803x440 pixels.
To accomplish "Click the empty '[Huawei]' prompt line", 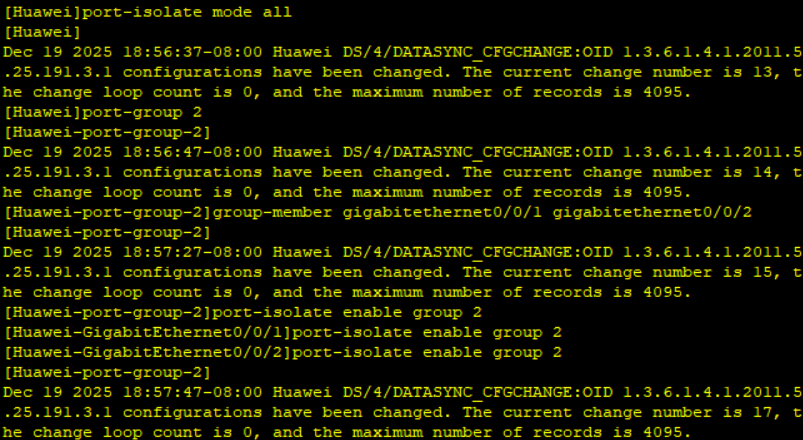I will [x=43, y=32].
